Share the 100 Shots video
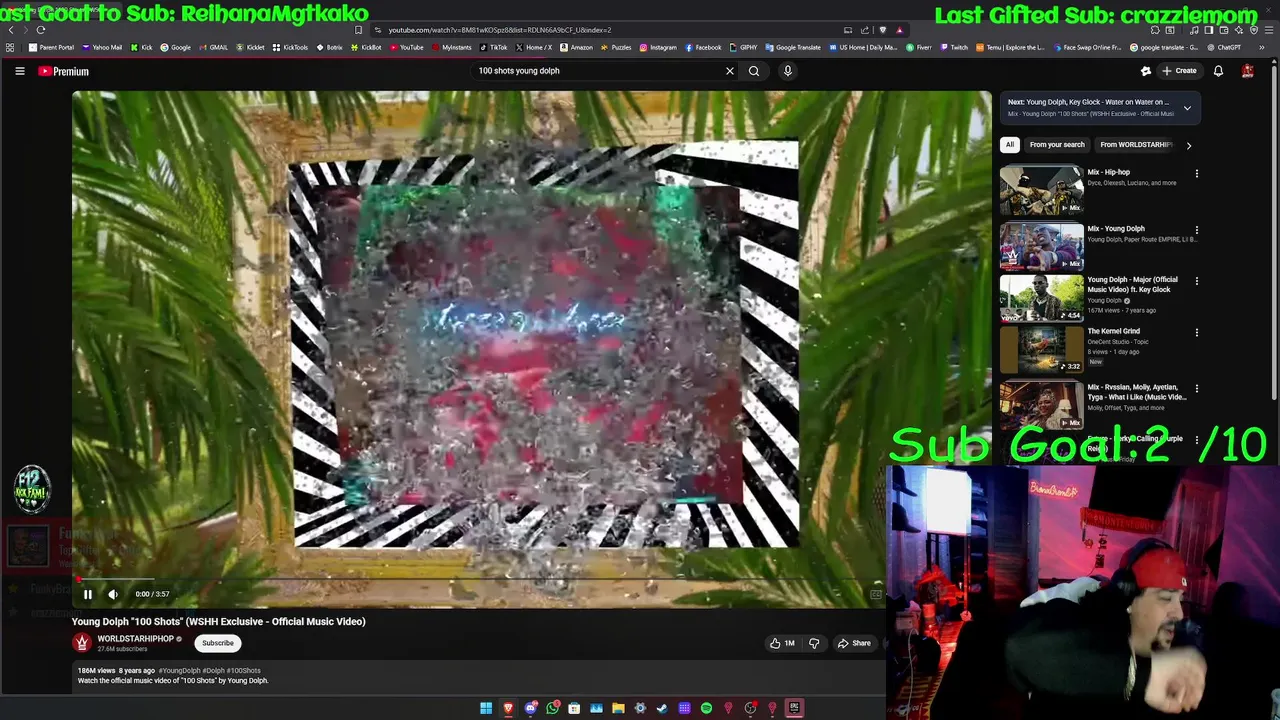Image resolution: width=1280 pixels, height=720 pixels. tap(854, 643)
